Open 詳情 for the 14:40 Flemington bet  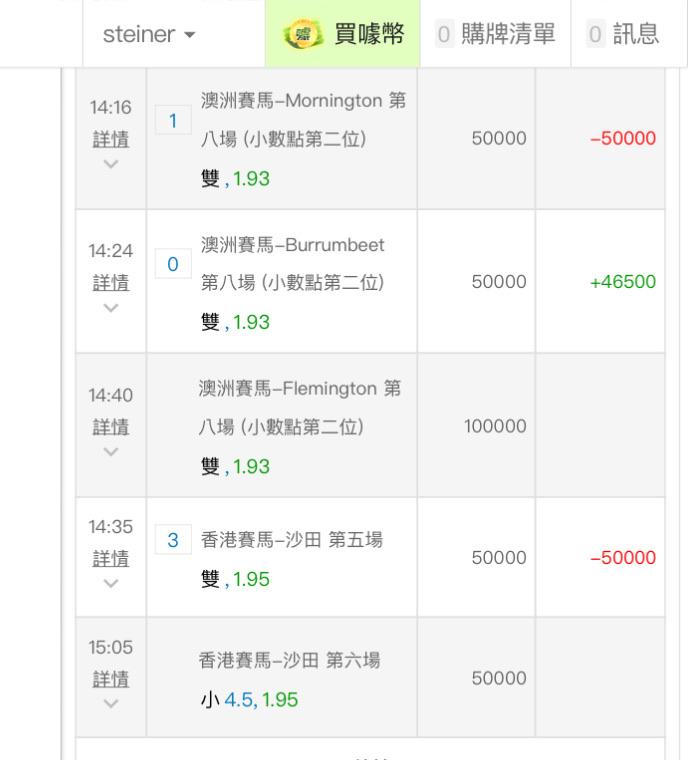(x=111, y=427)
